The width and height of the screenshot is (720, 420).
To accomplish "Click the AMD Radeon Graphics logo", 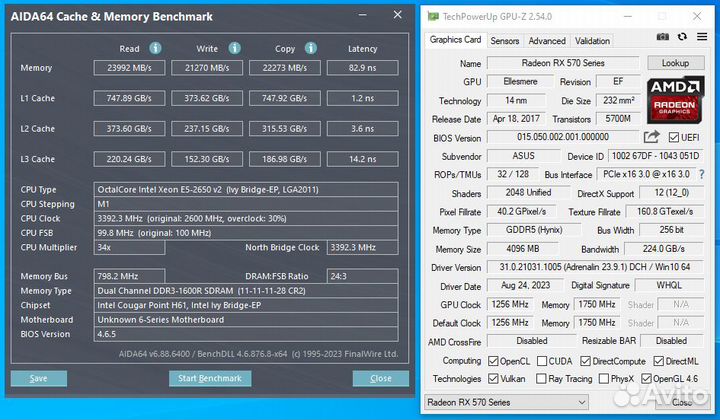I will [675, 101].
